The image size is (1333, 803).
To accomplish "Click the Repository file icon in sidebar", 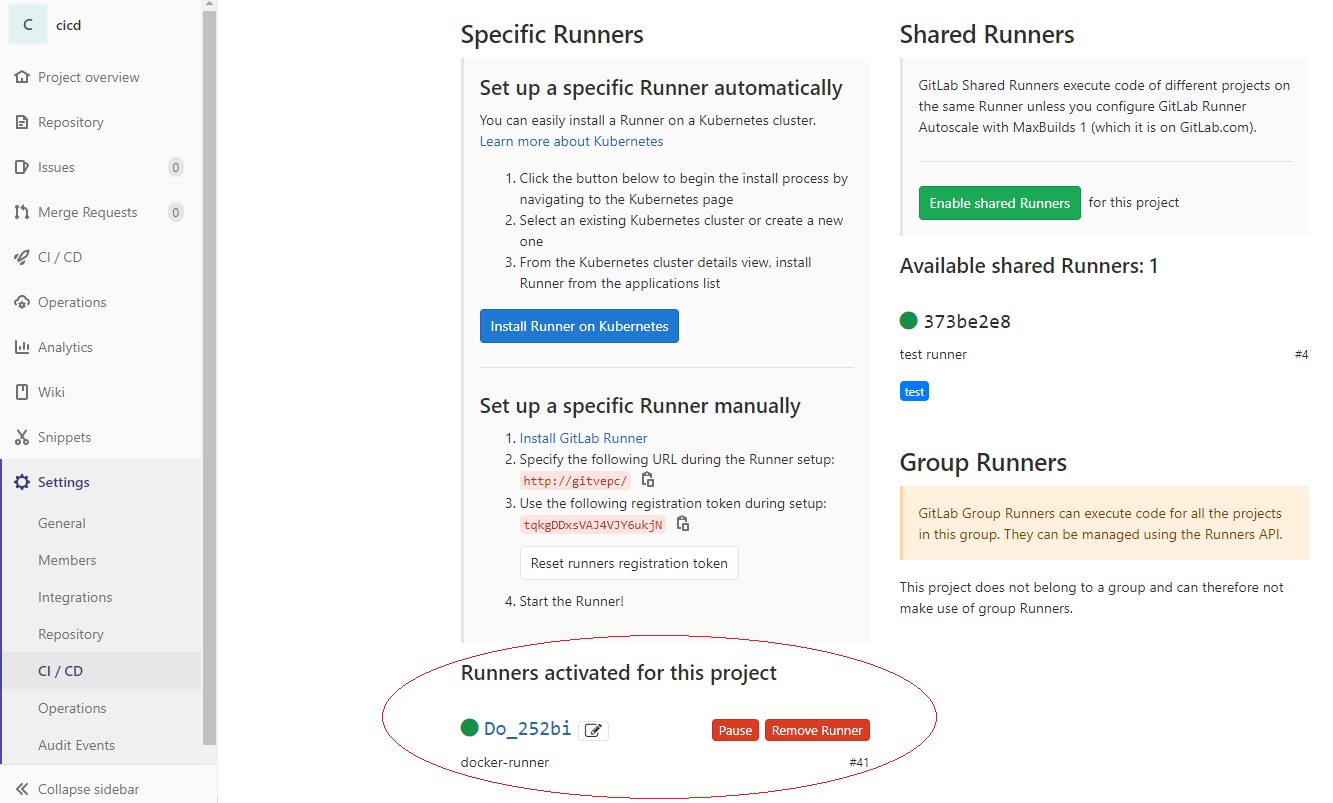I will [x=22, y=122].
